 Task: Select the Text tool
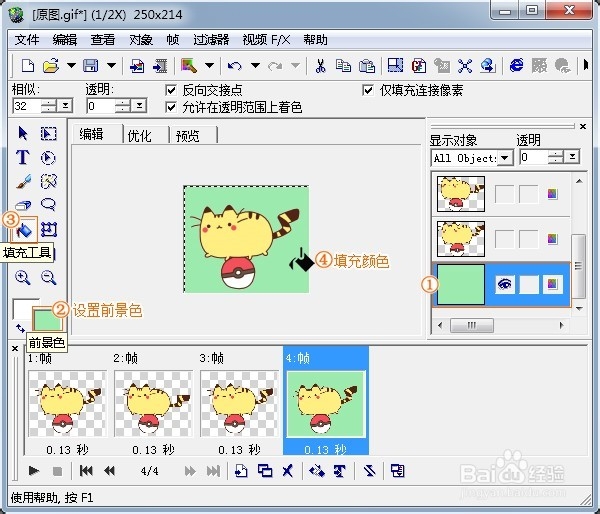click(x=23, y=157)
